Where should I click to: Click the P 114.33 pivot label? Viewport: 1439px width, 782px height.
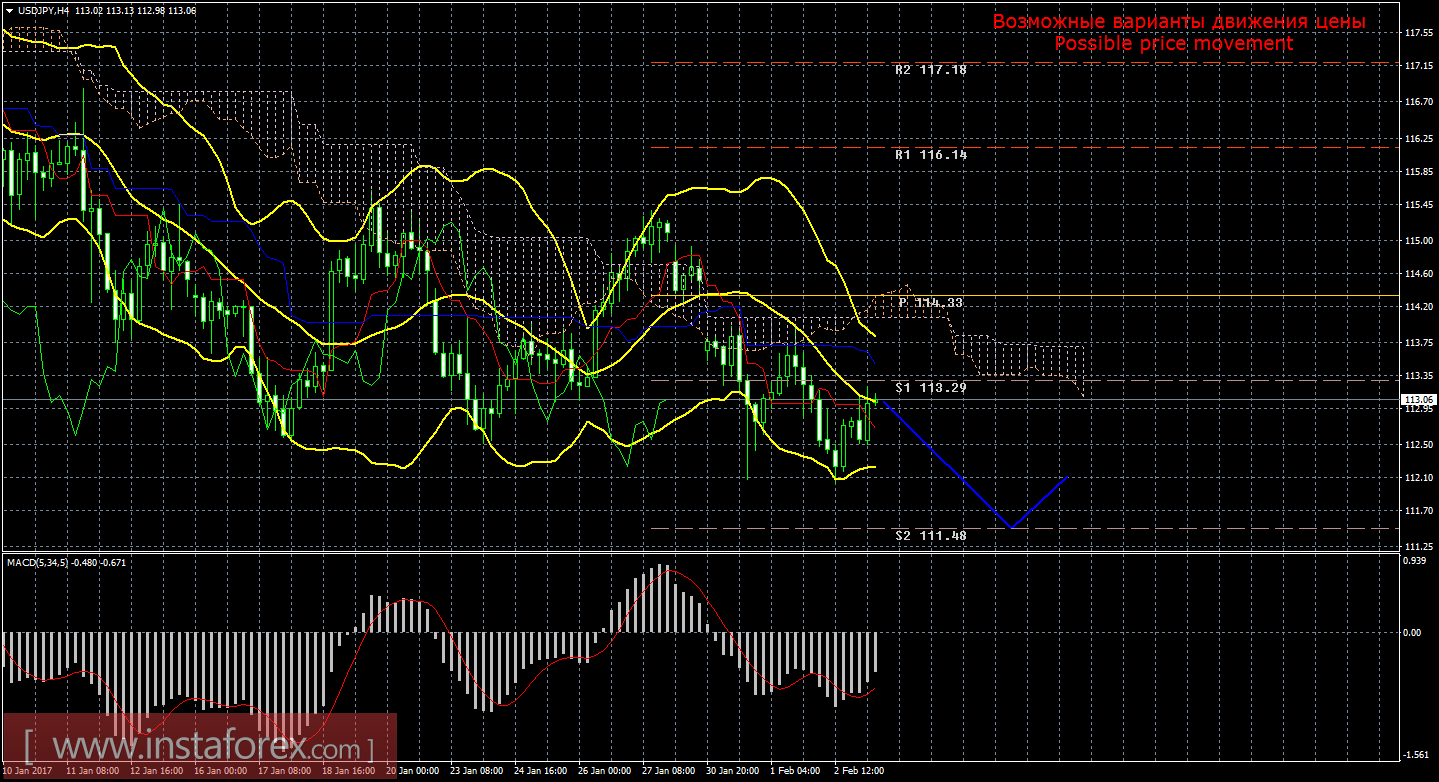pyautogui.click(x=930, y=302)
